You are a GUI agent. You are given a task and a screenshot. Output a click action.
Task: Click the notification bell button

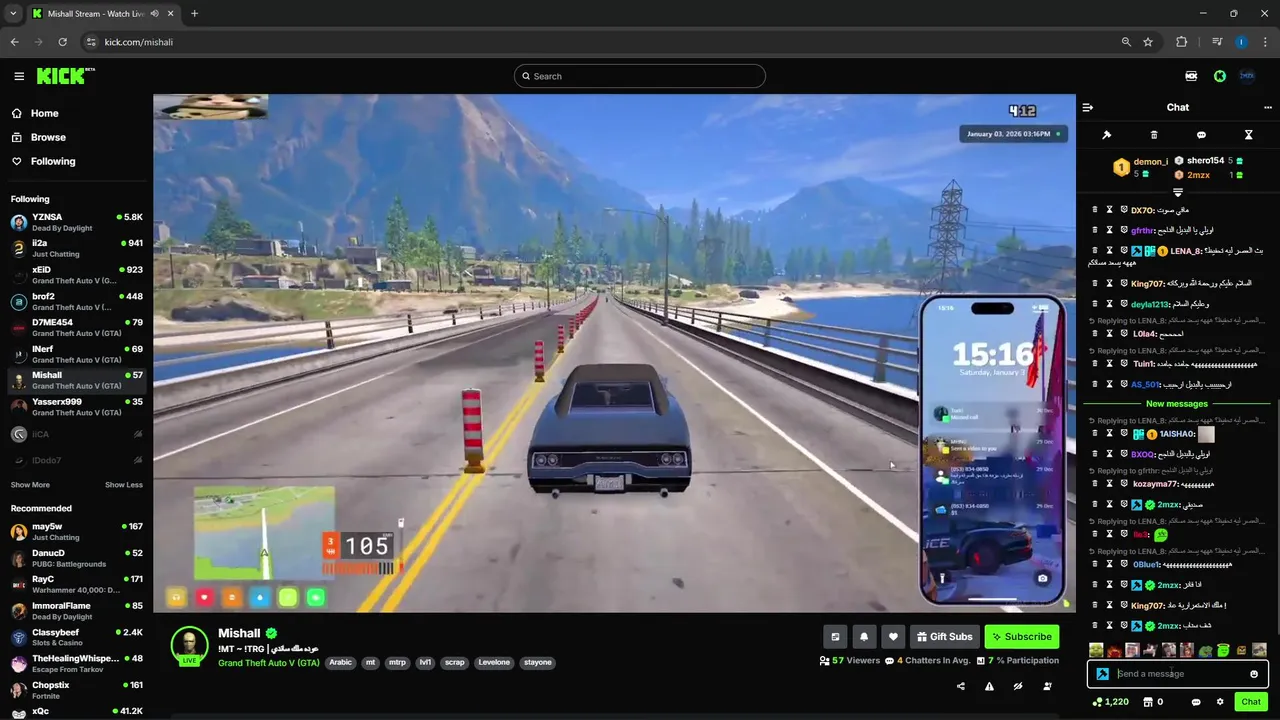tap(864, 636)
